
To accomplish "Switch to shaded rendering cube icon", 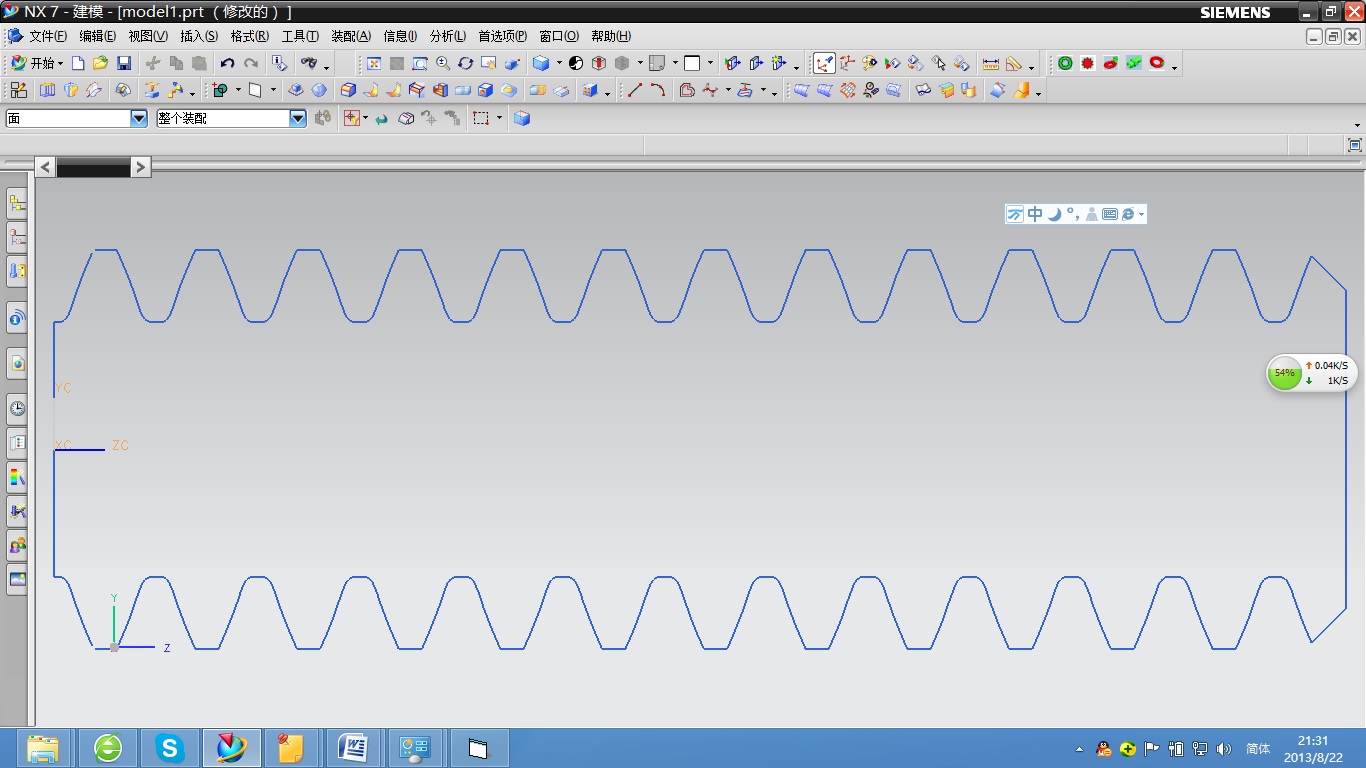I will click(x=541, y=63).
